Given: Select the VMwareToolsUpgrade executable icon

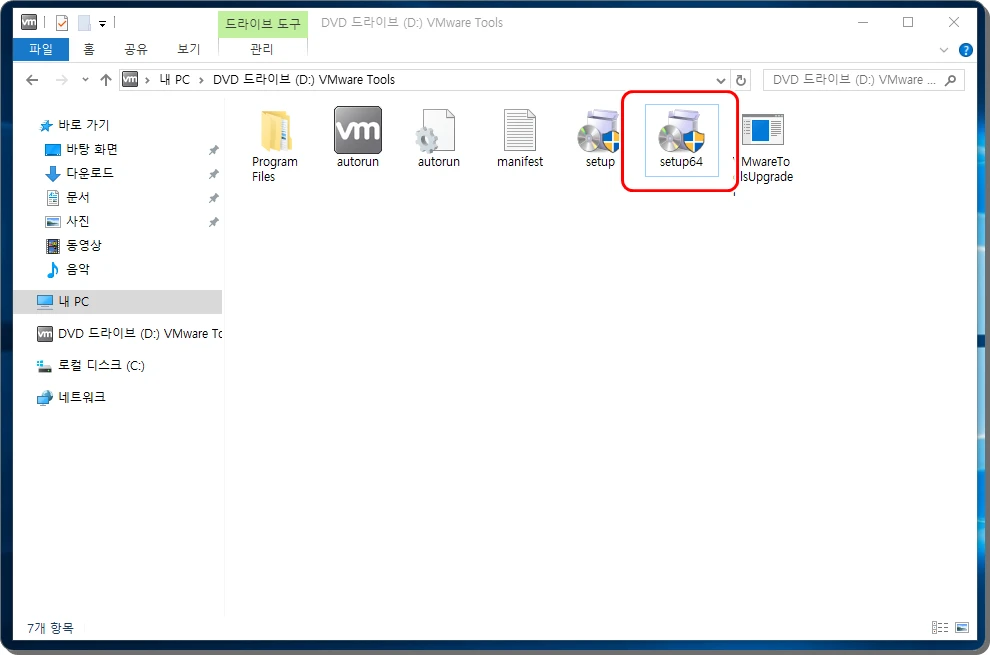Looking at the screenshot, I should (763, 129).
